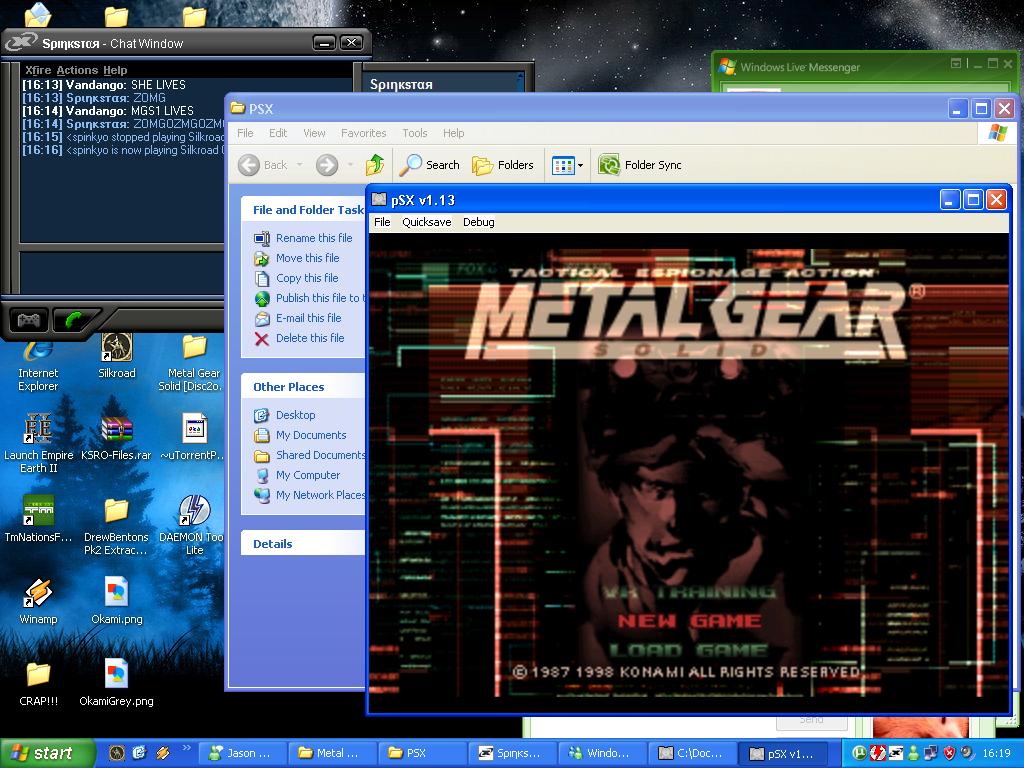Click the Delete this file link
The image size is (1024, 768).
coord(312,338)
